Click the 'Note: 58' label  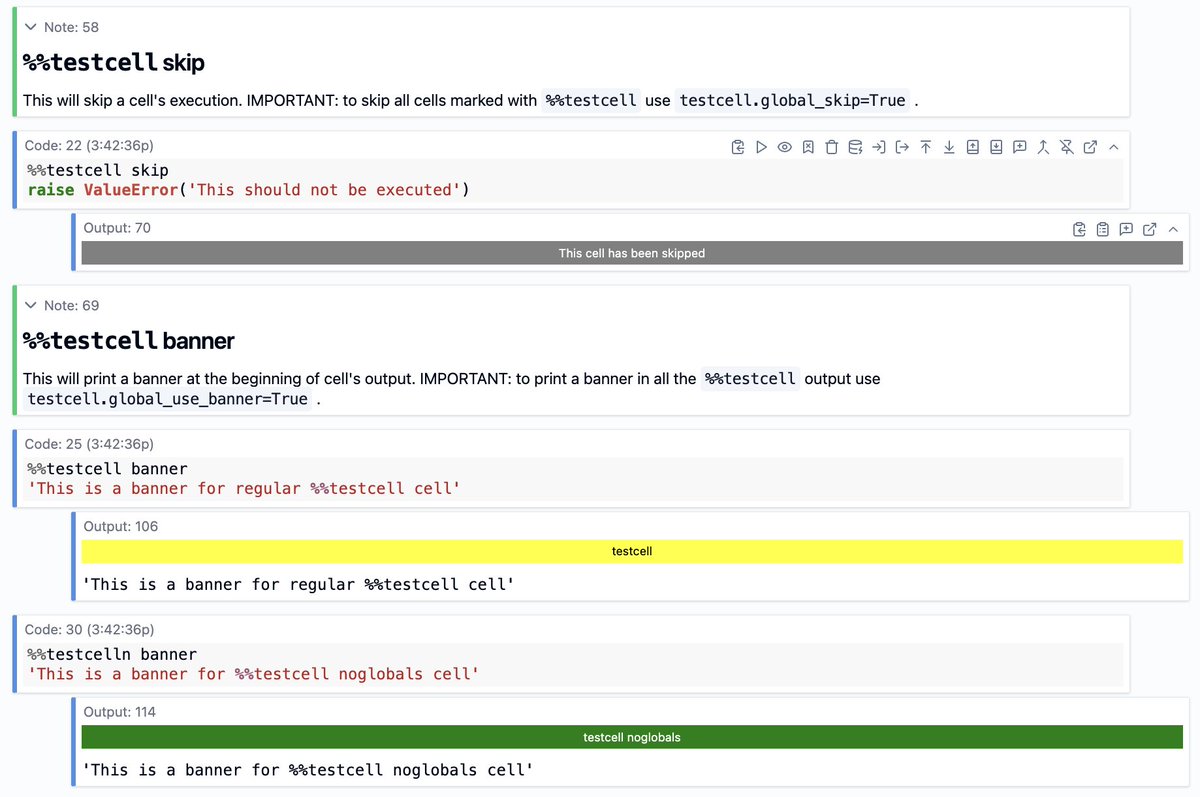71,27
